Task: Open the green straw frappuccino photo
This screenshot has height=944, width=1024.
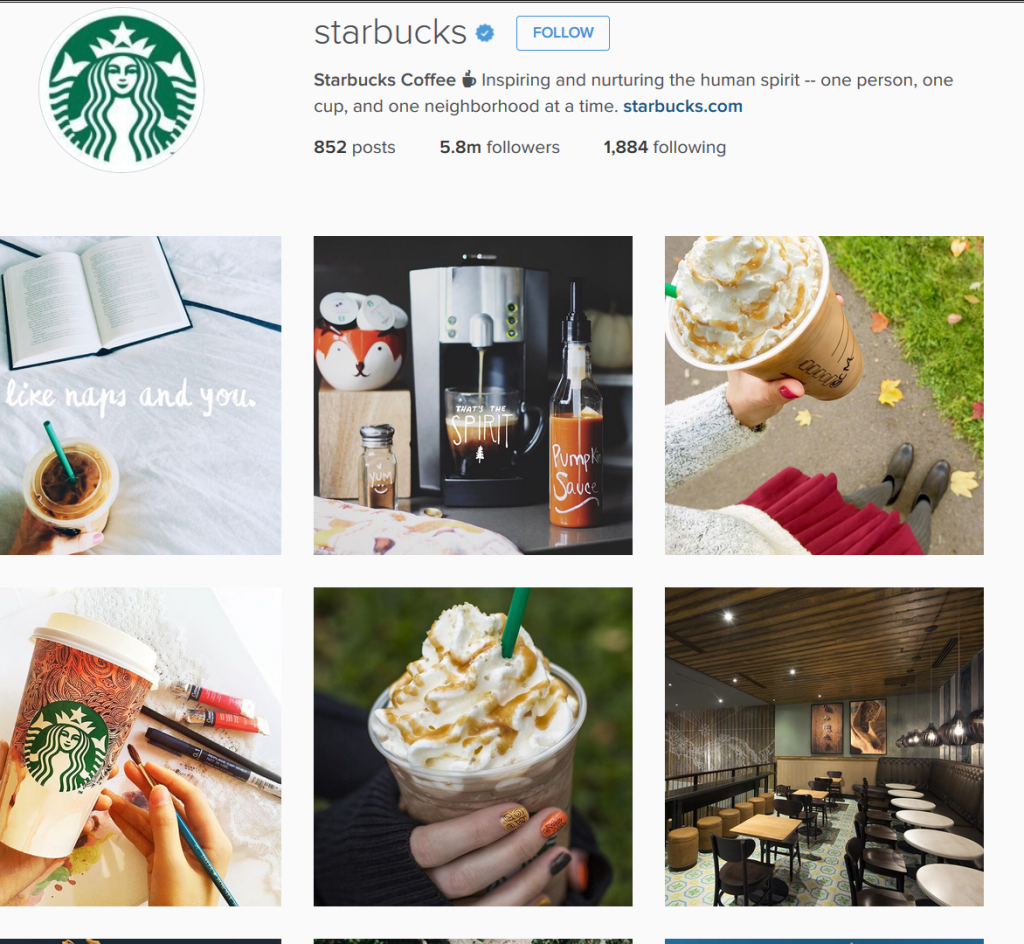Action: 473,747
